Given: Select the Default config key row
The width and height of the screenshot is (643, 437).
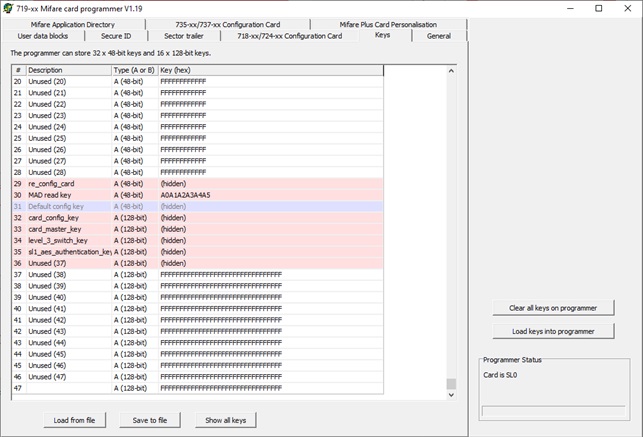Looking at the screenshot, I should point(198,206).
